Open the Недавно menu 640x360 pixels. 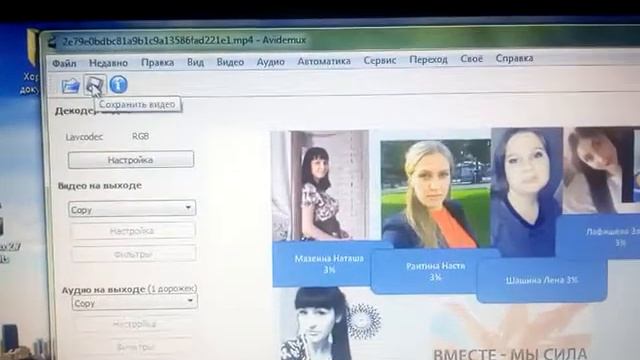click(108, 63)
